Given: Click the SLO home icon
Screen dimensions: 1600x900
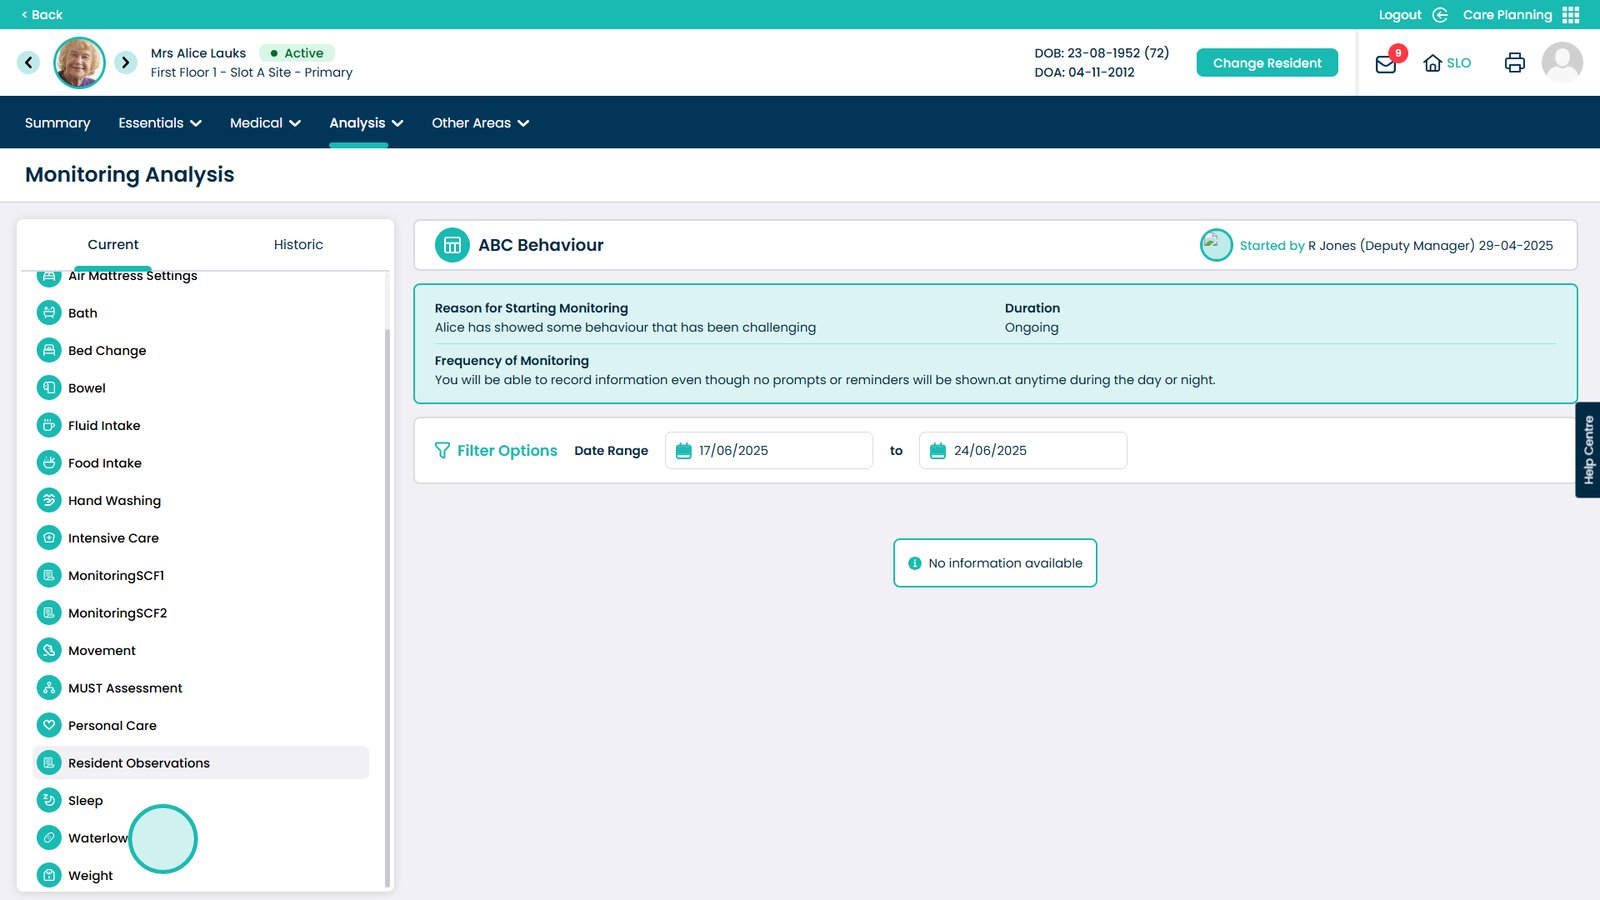Looking at the screenshot, I should (1433, 63).
